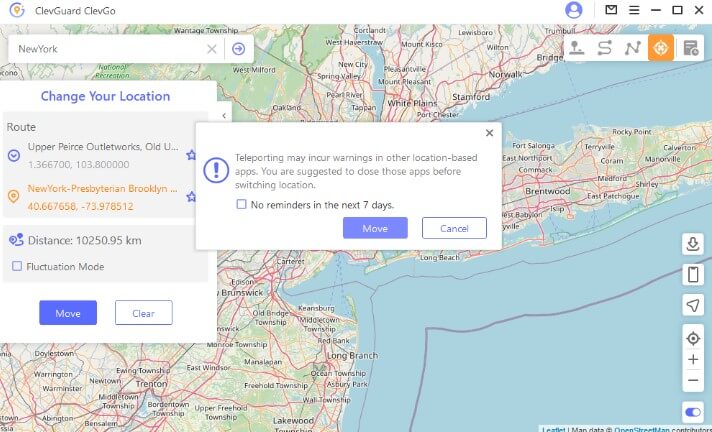Zoom out the map with minus
Image resolution: width=712 pixels, height=432 pixels.
693,380
